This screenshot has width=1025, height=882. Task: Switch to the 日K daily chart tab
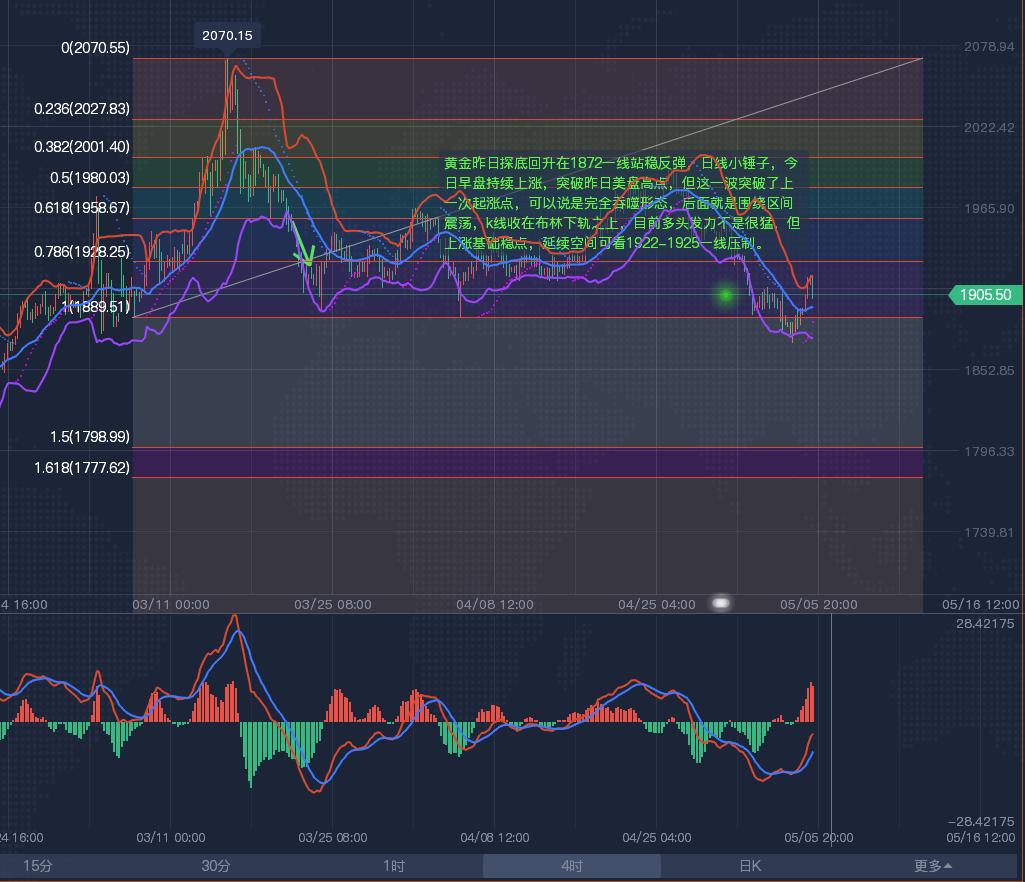point(750,866)
